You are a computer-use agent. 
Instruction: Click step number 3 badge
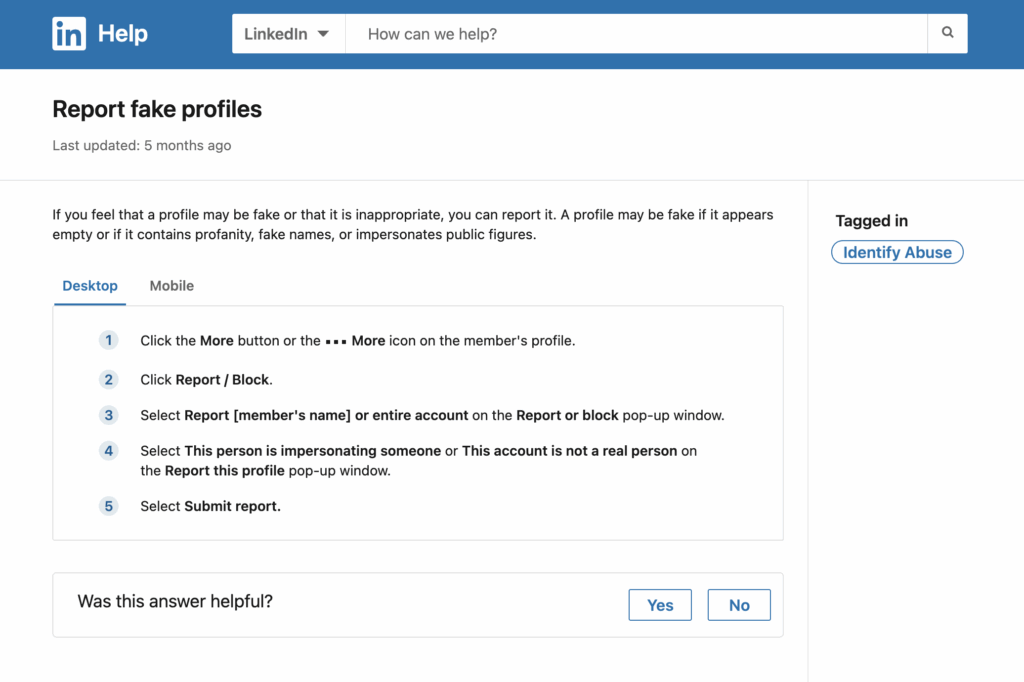[108, 415]
